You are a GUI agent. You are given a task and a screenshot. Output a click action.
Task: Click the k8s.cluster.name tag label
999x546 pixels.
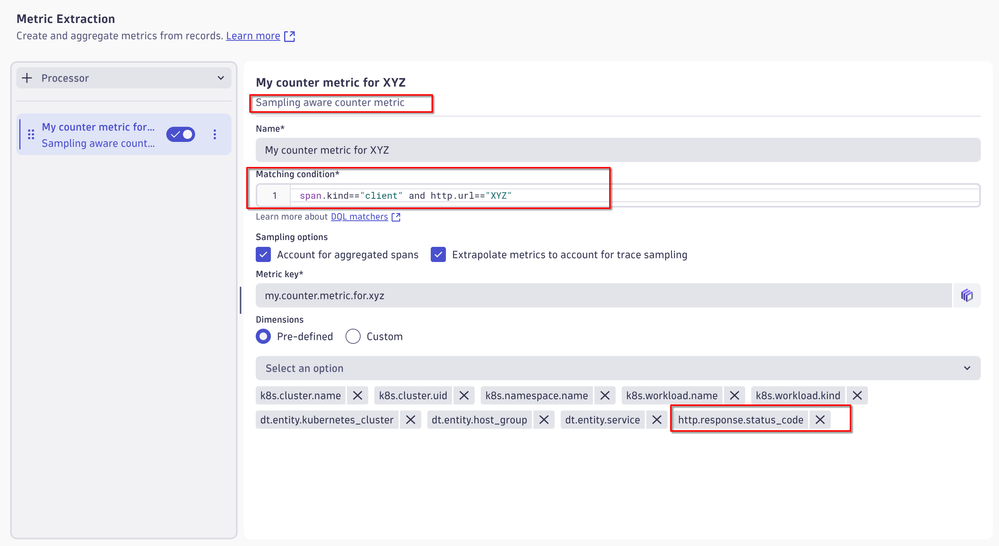[x=301, y=396]
